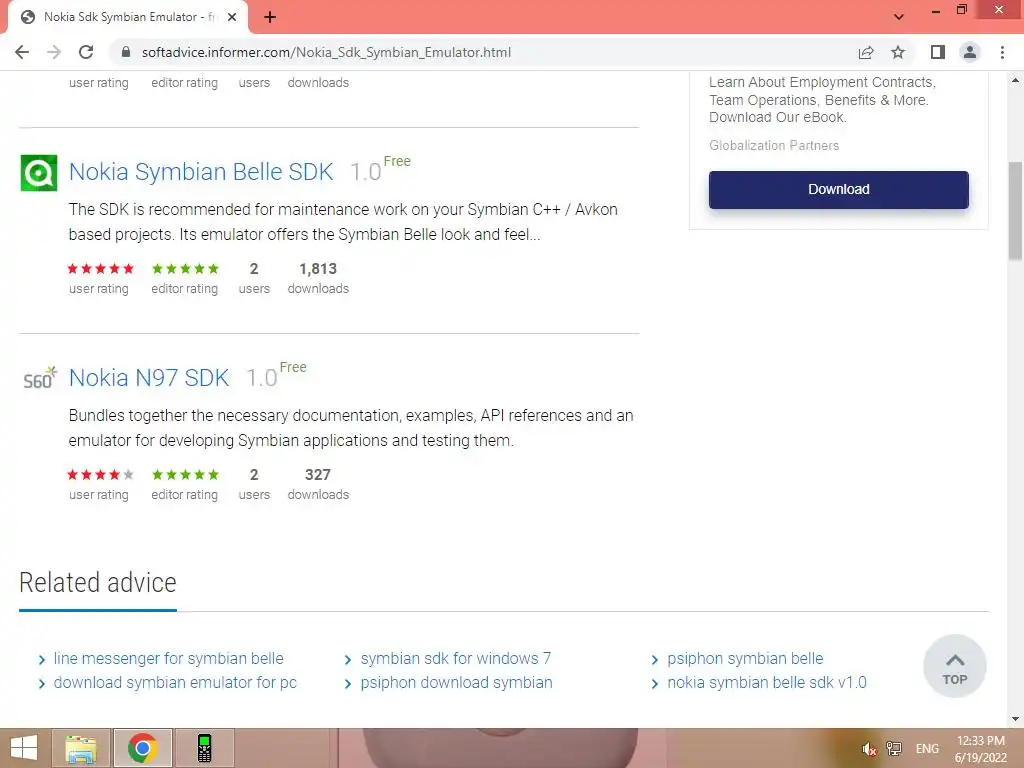This screenshot has height=768, width=1024.
Task: Open 'symbian sdk for windows 7' link
Action: (456, 658)
